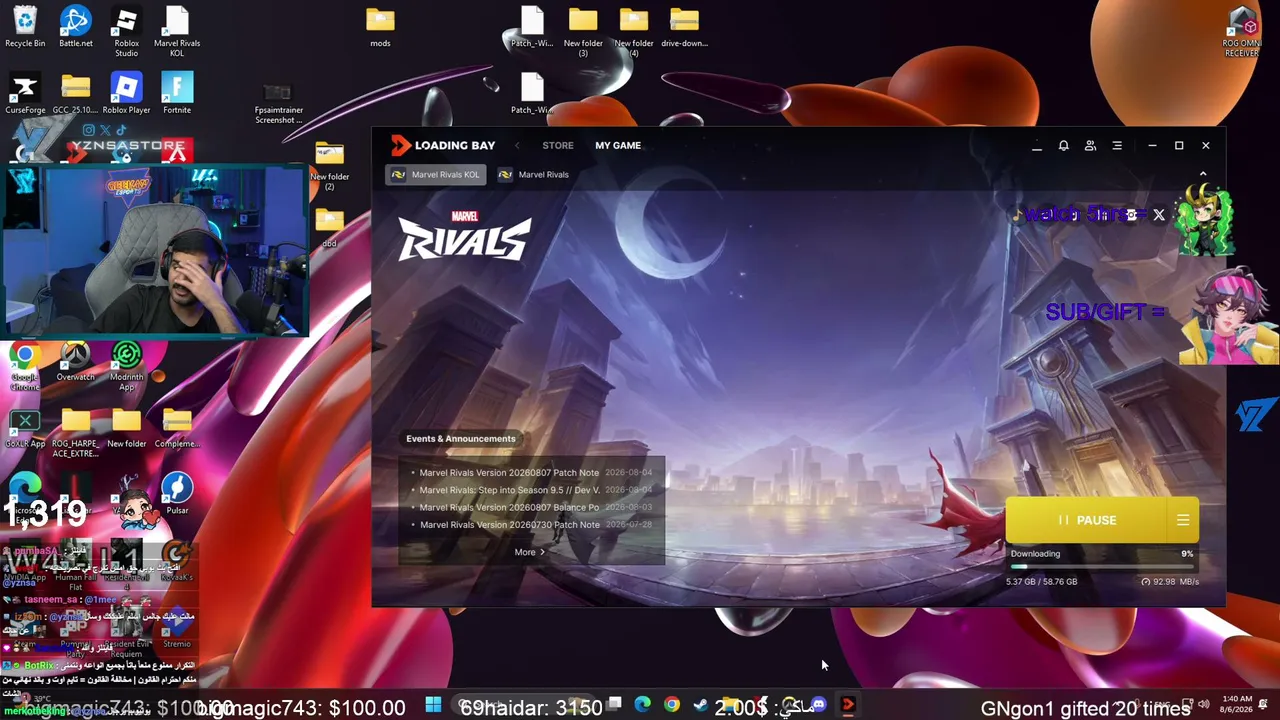The image size is (1280, 720).
Task: Select the CurseForge desktop shortcut
Action: [x=25, y=94]
